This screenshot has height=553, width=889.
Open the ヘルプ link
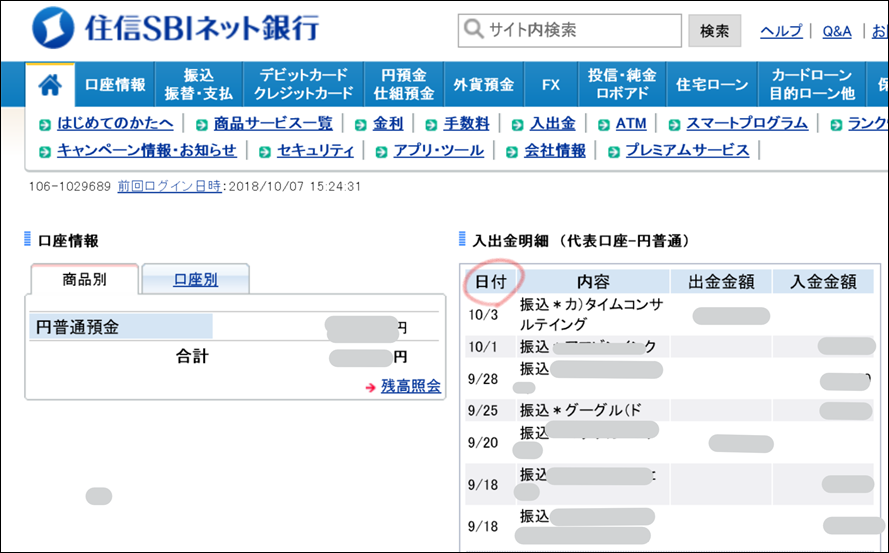pos(781,31)
